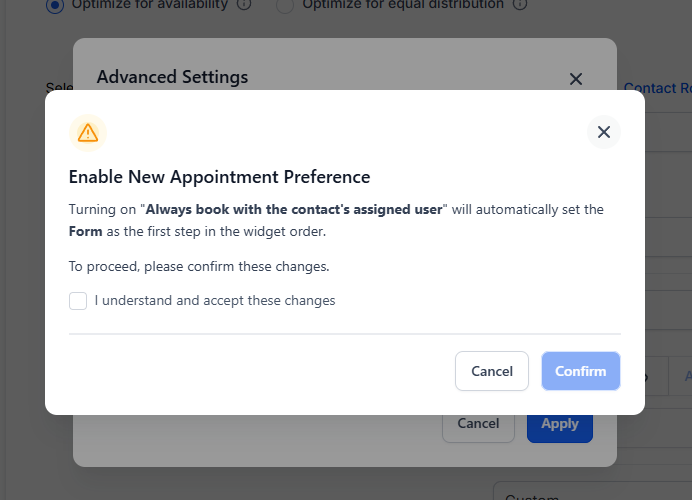Click the blue Apply button
The height and width of the screenshot is (500, 692).
559,424
